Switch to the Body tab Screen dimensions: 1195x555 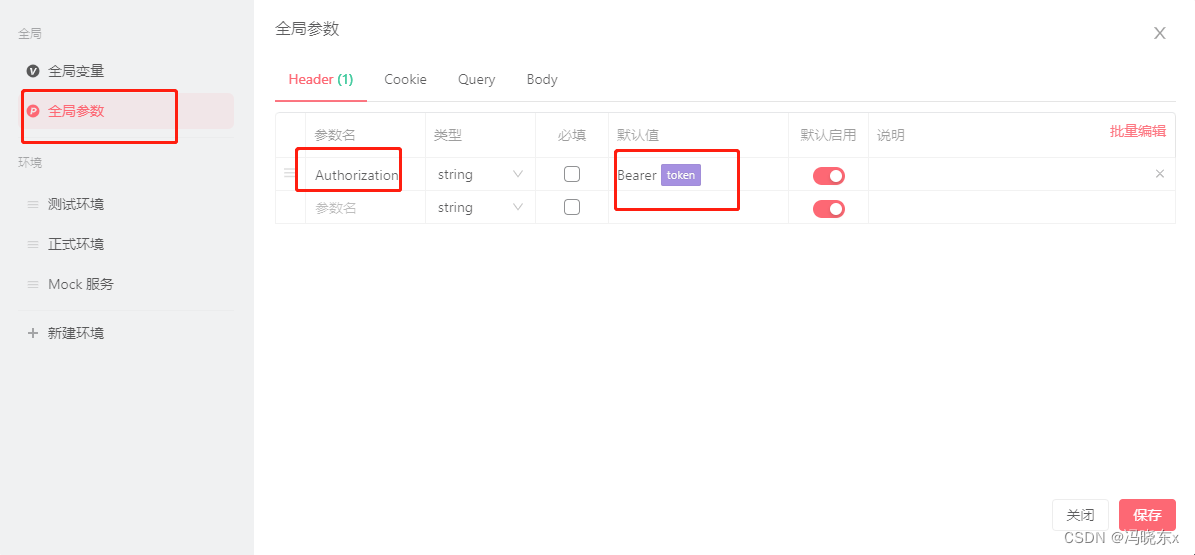click(542, 79)
